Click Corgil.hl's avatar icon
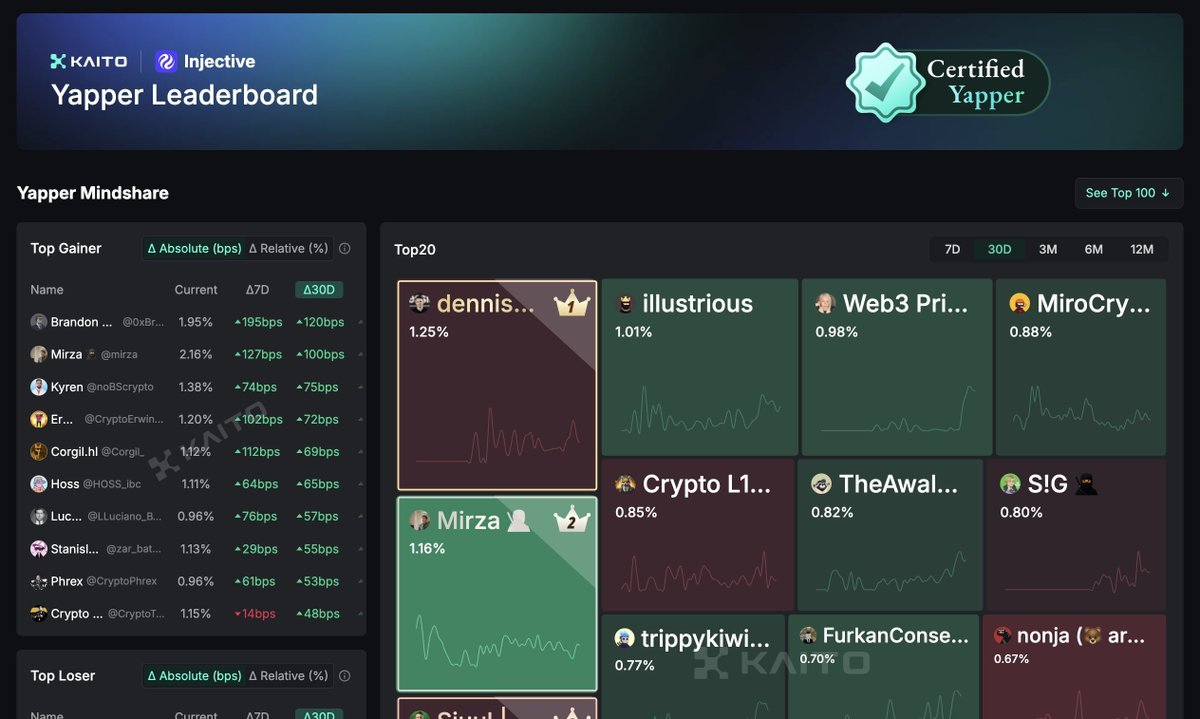This screenshot has width=1200, height=719. coord(39,452)
